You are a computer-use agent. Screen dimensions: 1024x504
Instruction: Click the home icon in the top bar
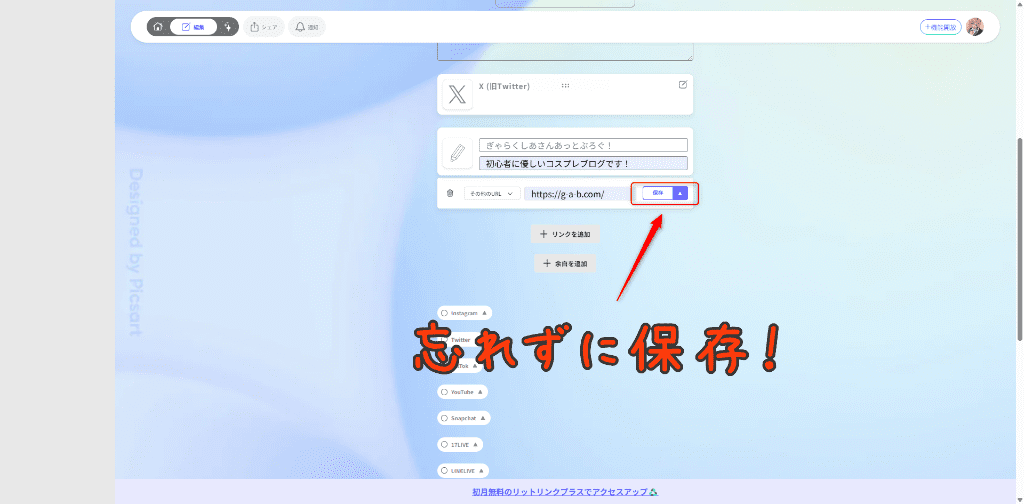(x=158, y=27)
